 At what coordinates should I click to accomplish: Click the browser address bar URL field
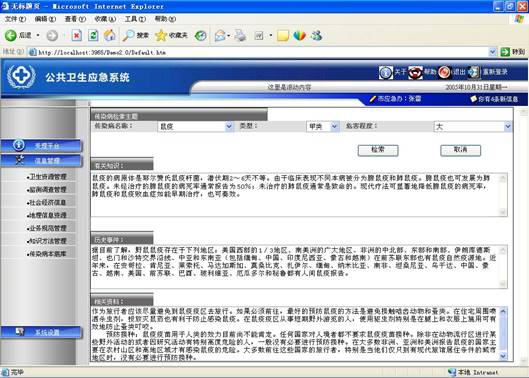click(x=261, y=52)
